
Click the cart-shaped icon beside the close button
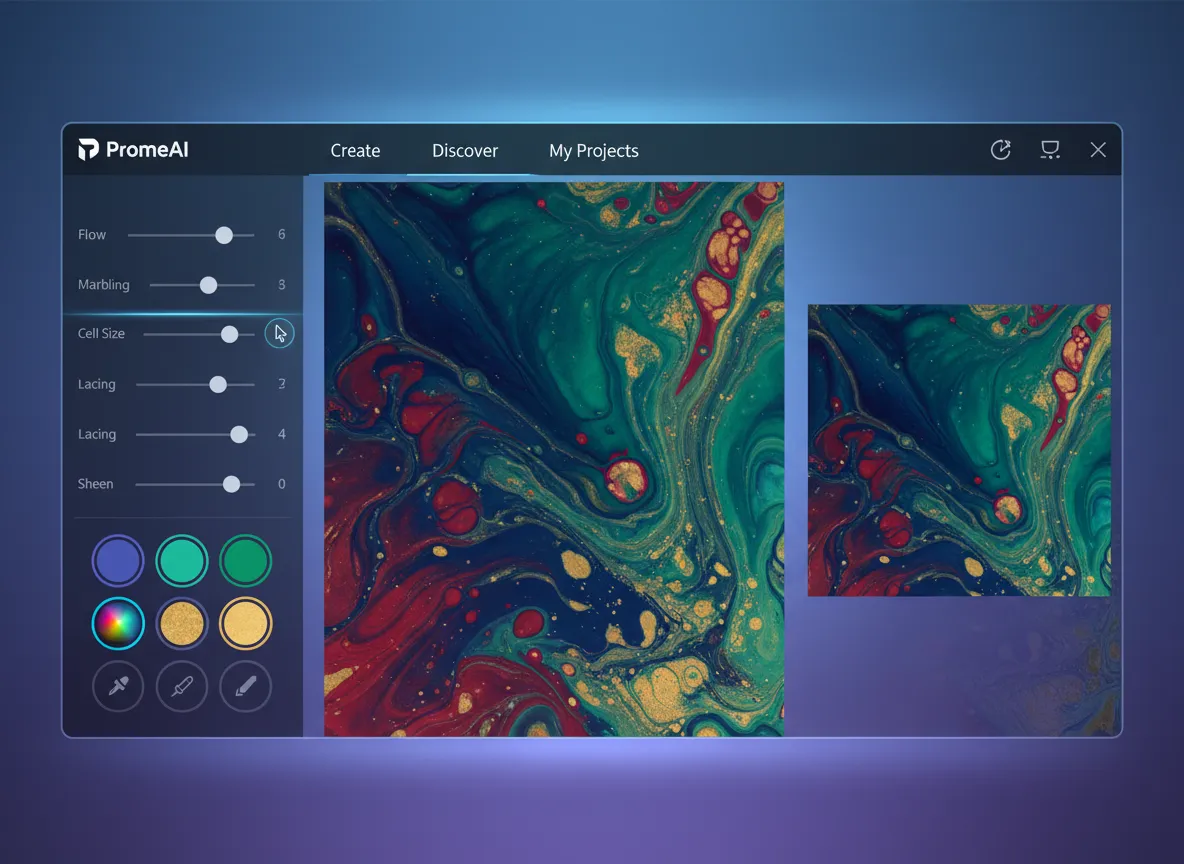(x=1049, y=150)
